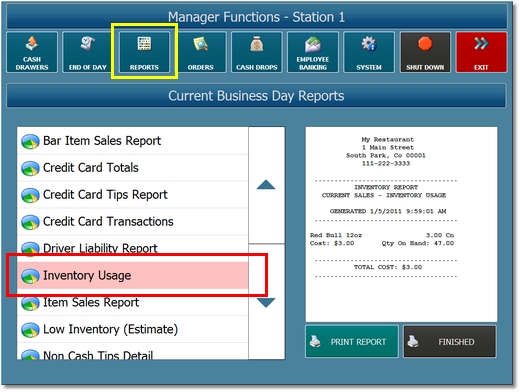Click the pie chart icon beside Bar Item Sales Report
This screenshot has height=392, width=520.
coord(30,142)
